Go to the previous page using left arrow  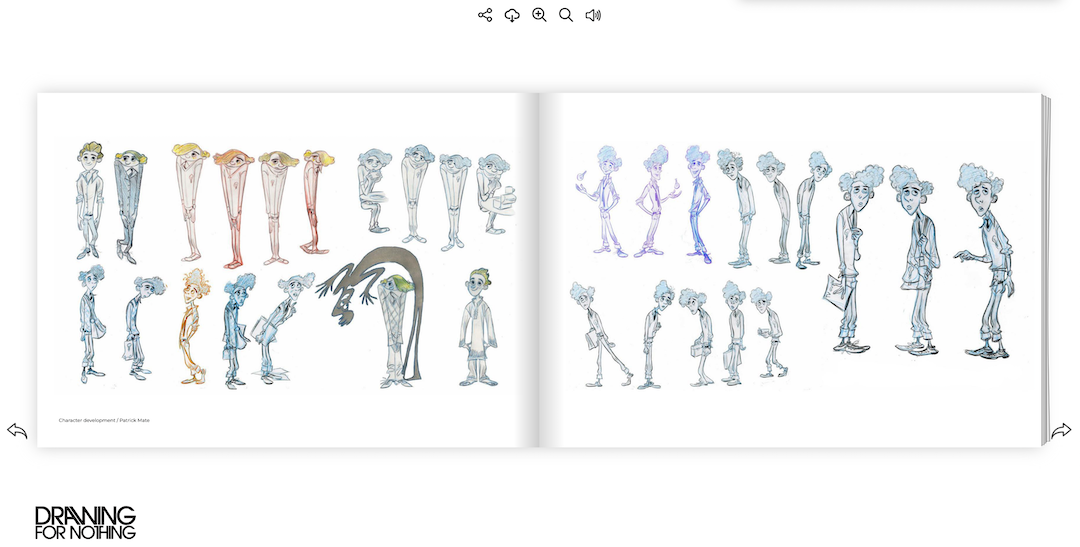tap(17, 430)
